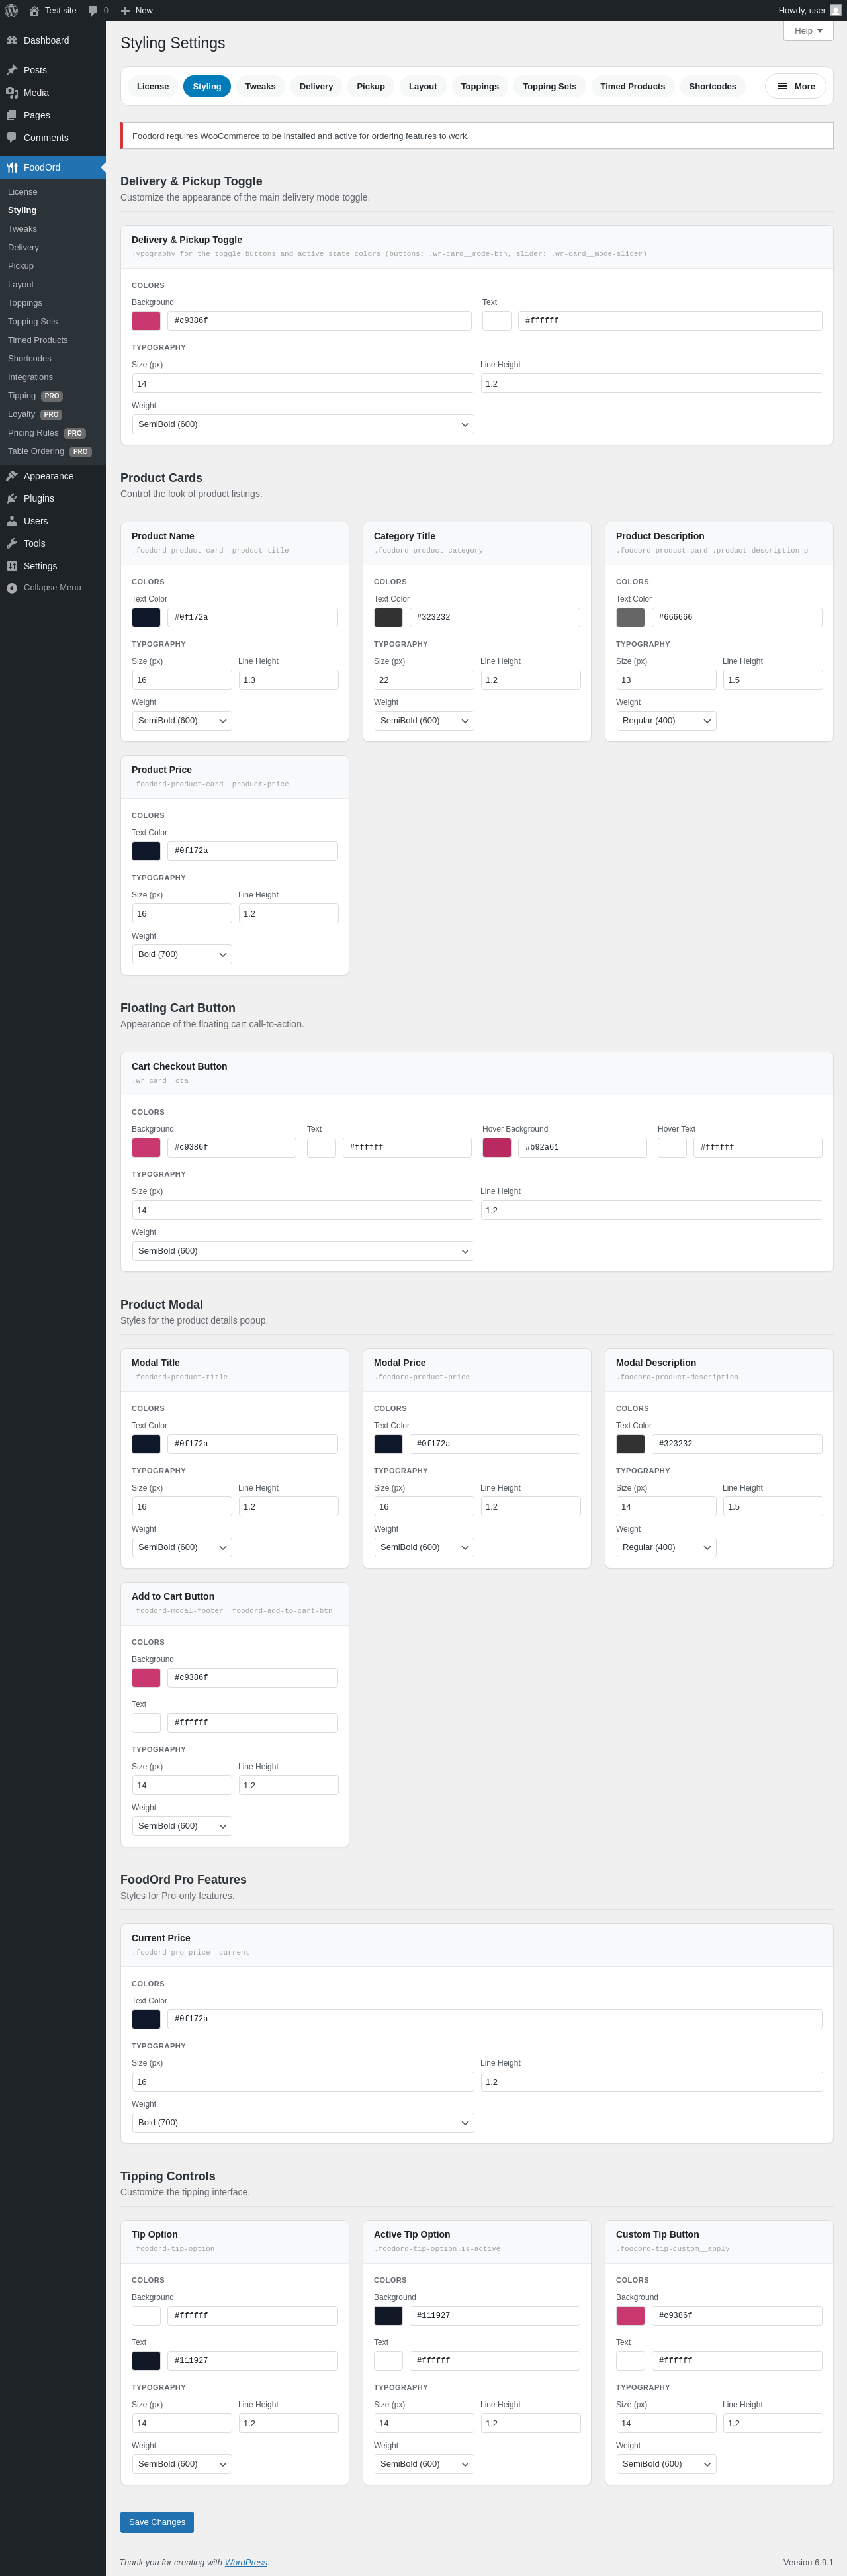
Task: Click the Dashboard gauge icon in sidebar
Action: [x=12, y=41]
